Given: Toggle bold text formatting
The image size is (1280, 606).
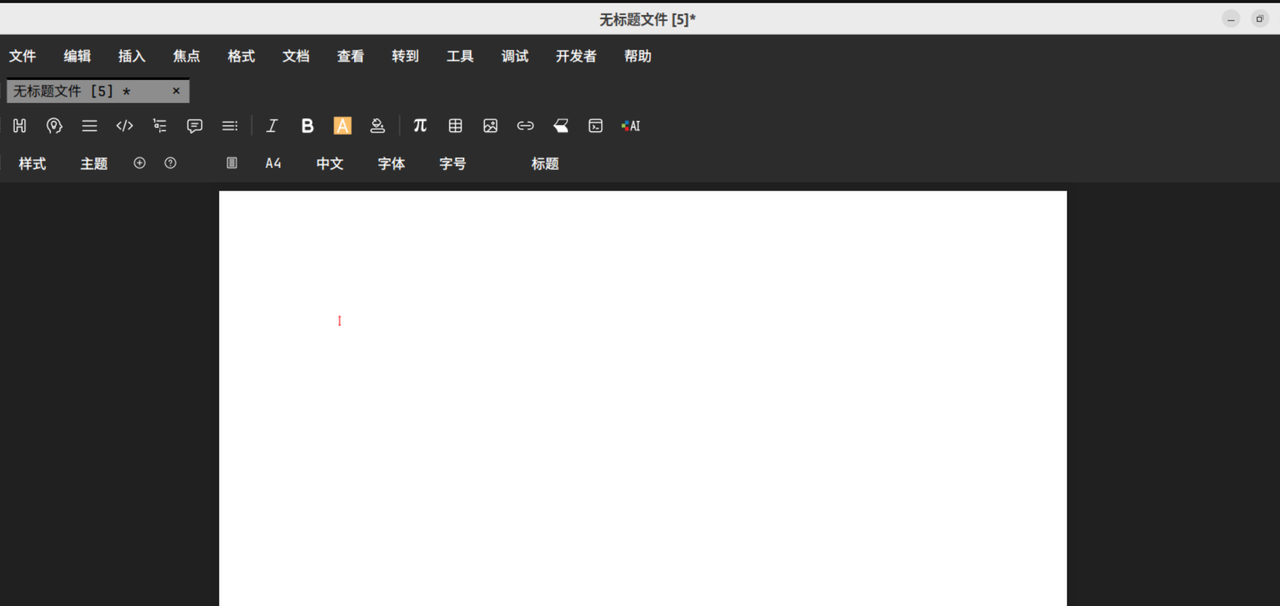Looking at the screenshot, I should (308, 126).
